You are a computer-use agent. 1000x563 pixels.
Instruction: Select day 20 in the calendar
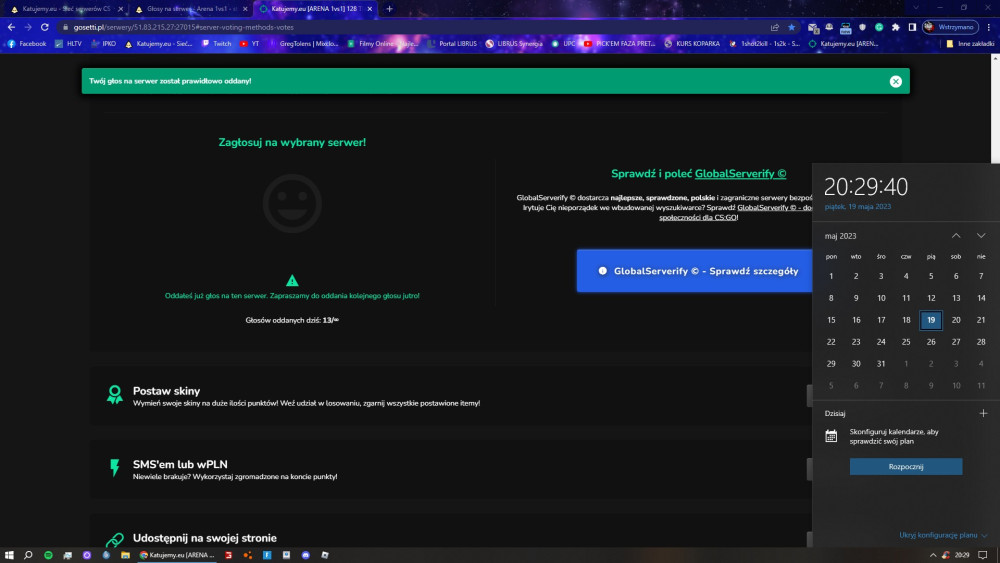956,320
